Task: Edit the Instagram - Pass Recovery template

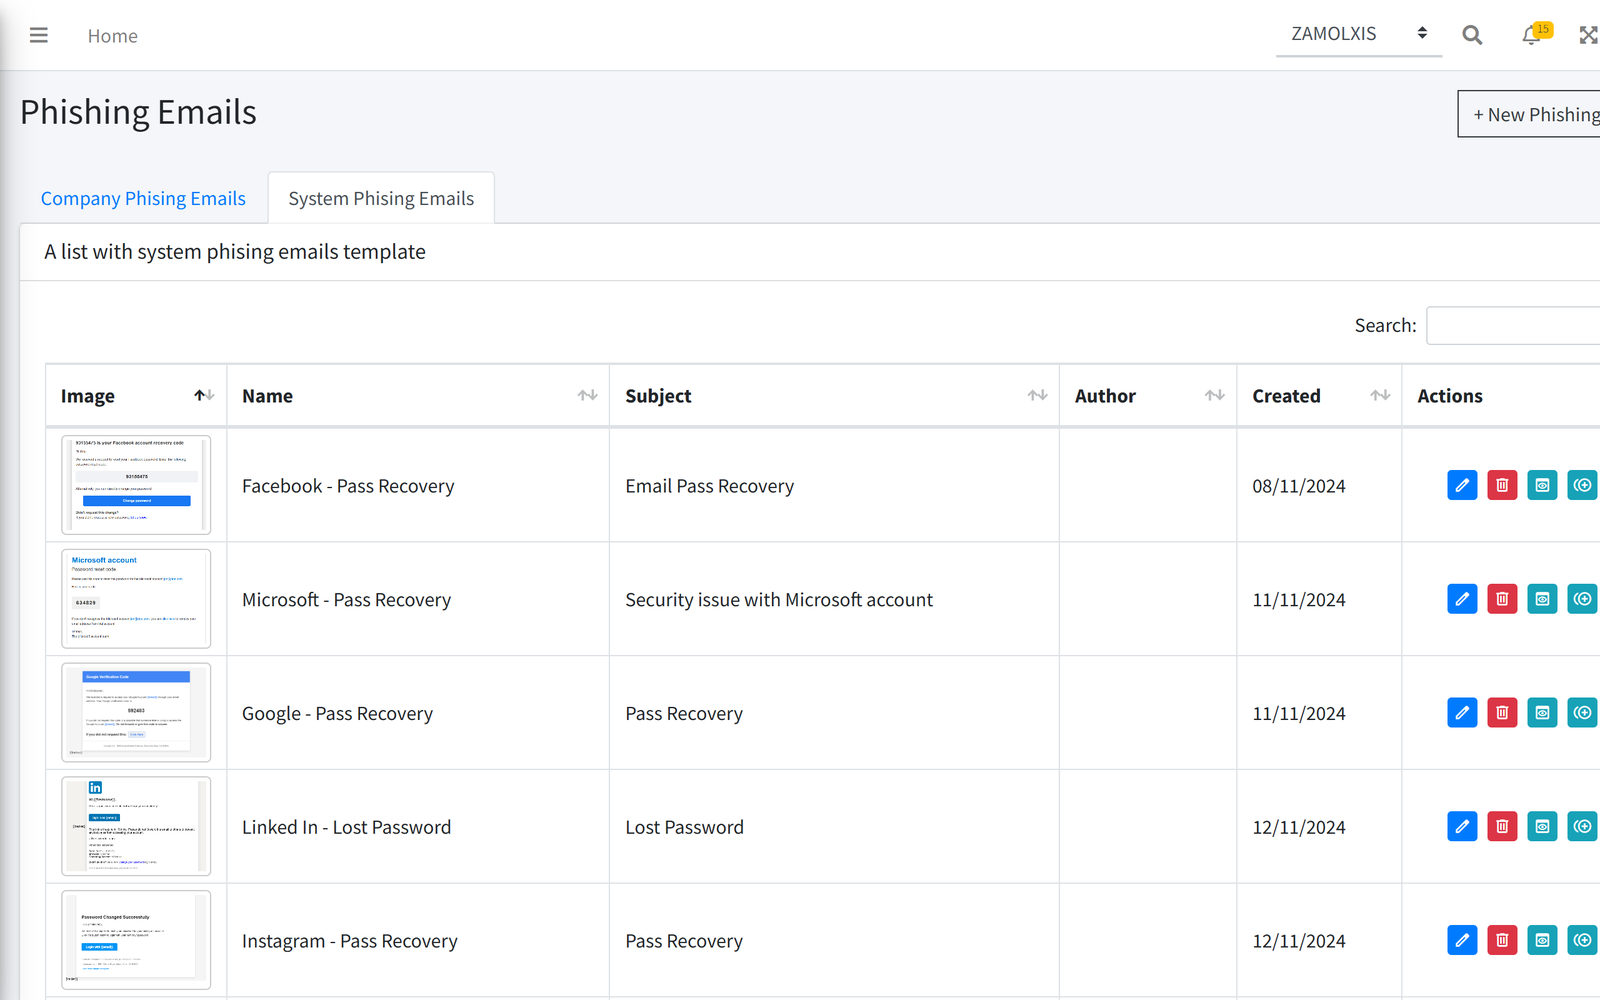Action: click(1462, 940)
